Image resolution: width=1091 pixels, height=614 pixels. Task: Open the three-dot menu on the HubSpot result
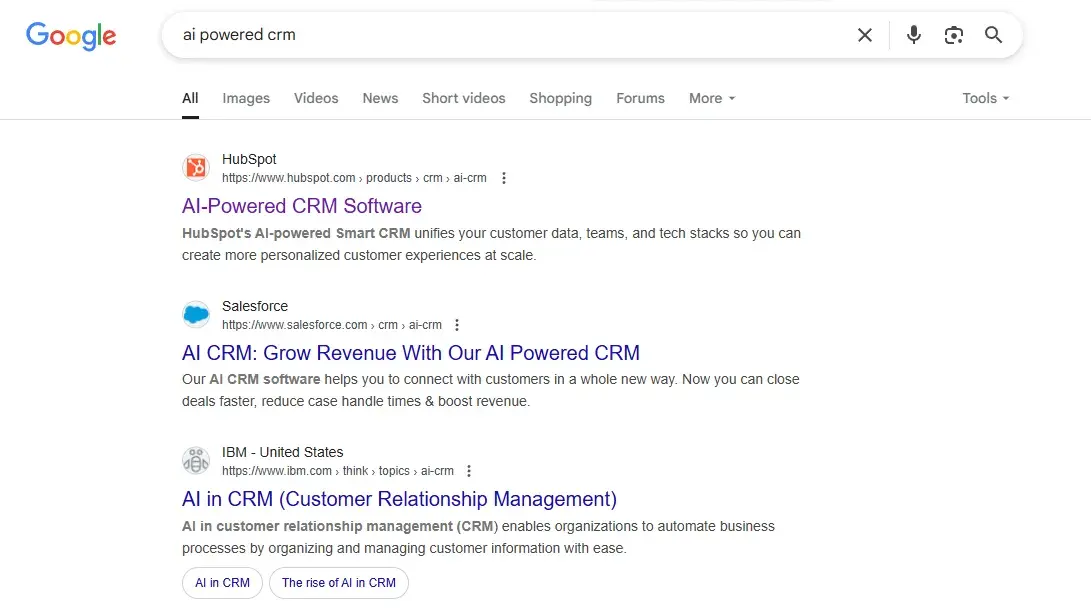pyautogui.click(x=504, y=177)
